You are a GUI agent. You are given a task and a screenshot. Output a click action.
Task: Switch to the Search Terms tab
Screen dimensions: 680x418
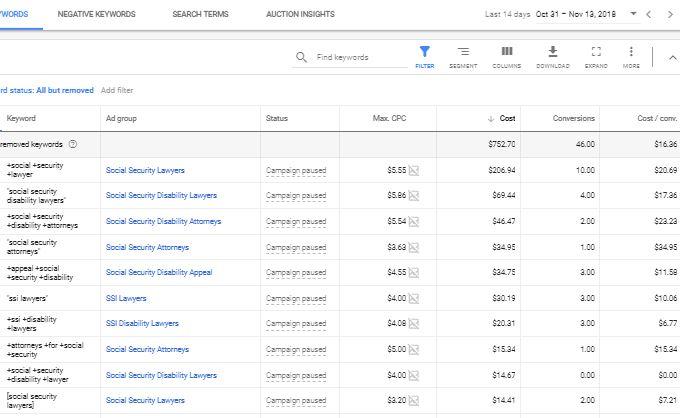200,14
